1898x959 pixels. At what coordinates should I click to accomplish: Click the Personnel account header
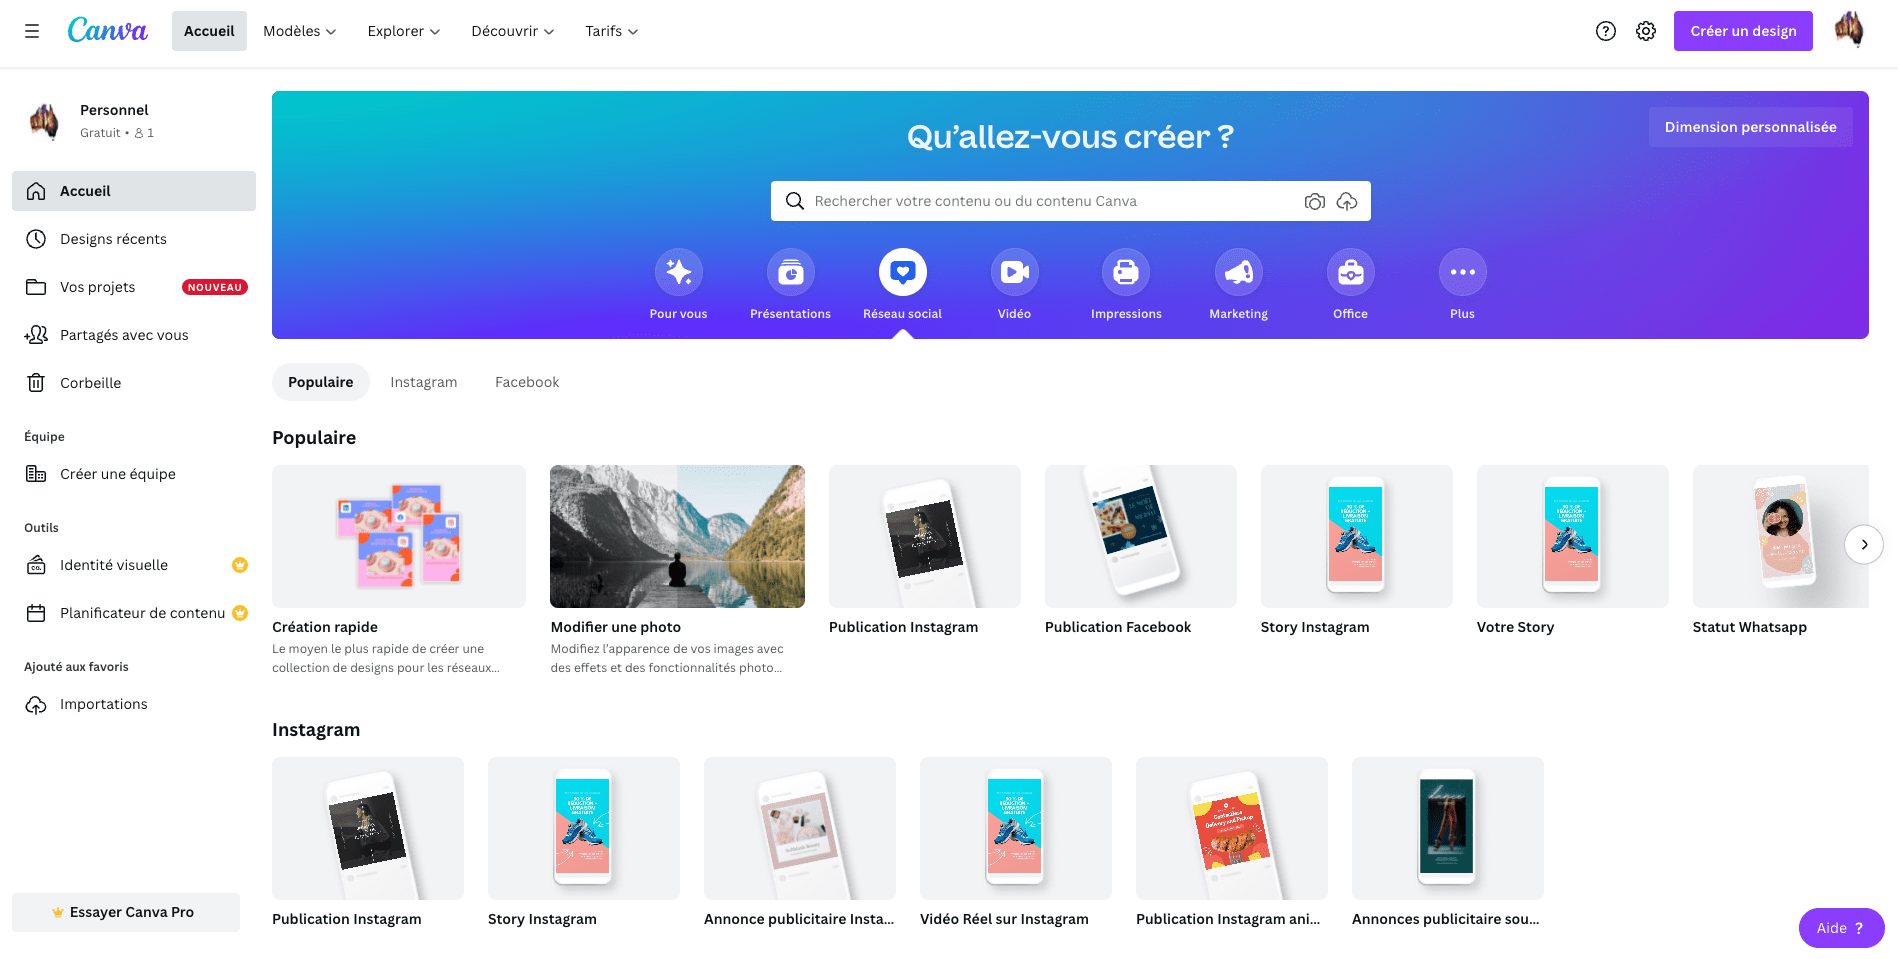coord(134,121)
